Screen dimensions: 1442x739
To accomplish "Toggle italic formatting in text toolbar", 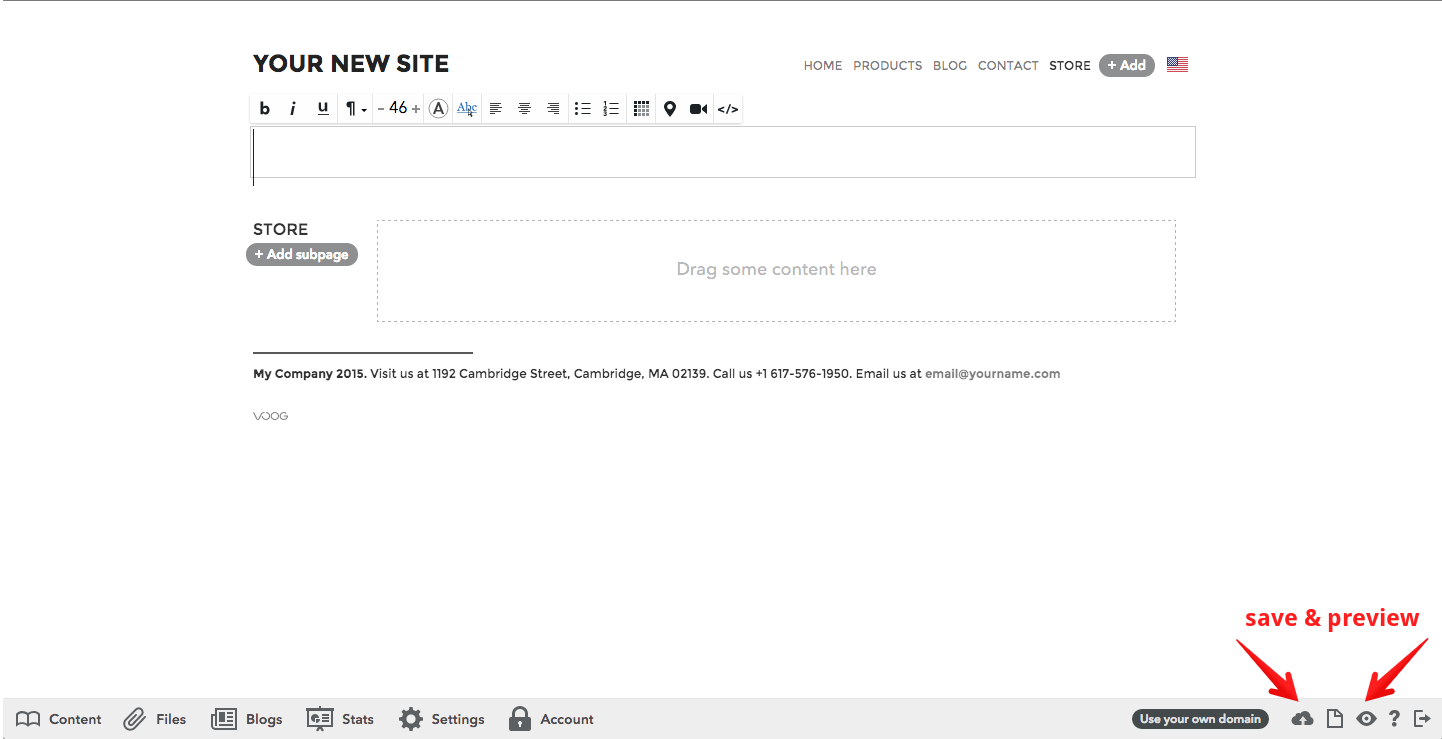I will pos(293,109).
